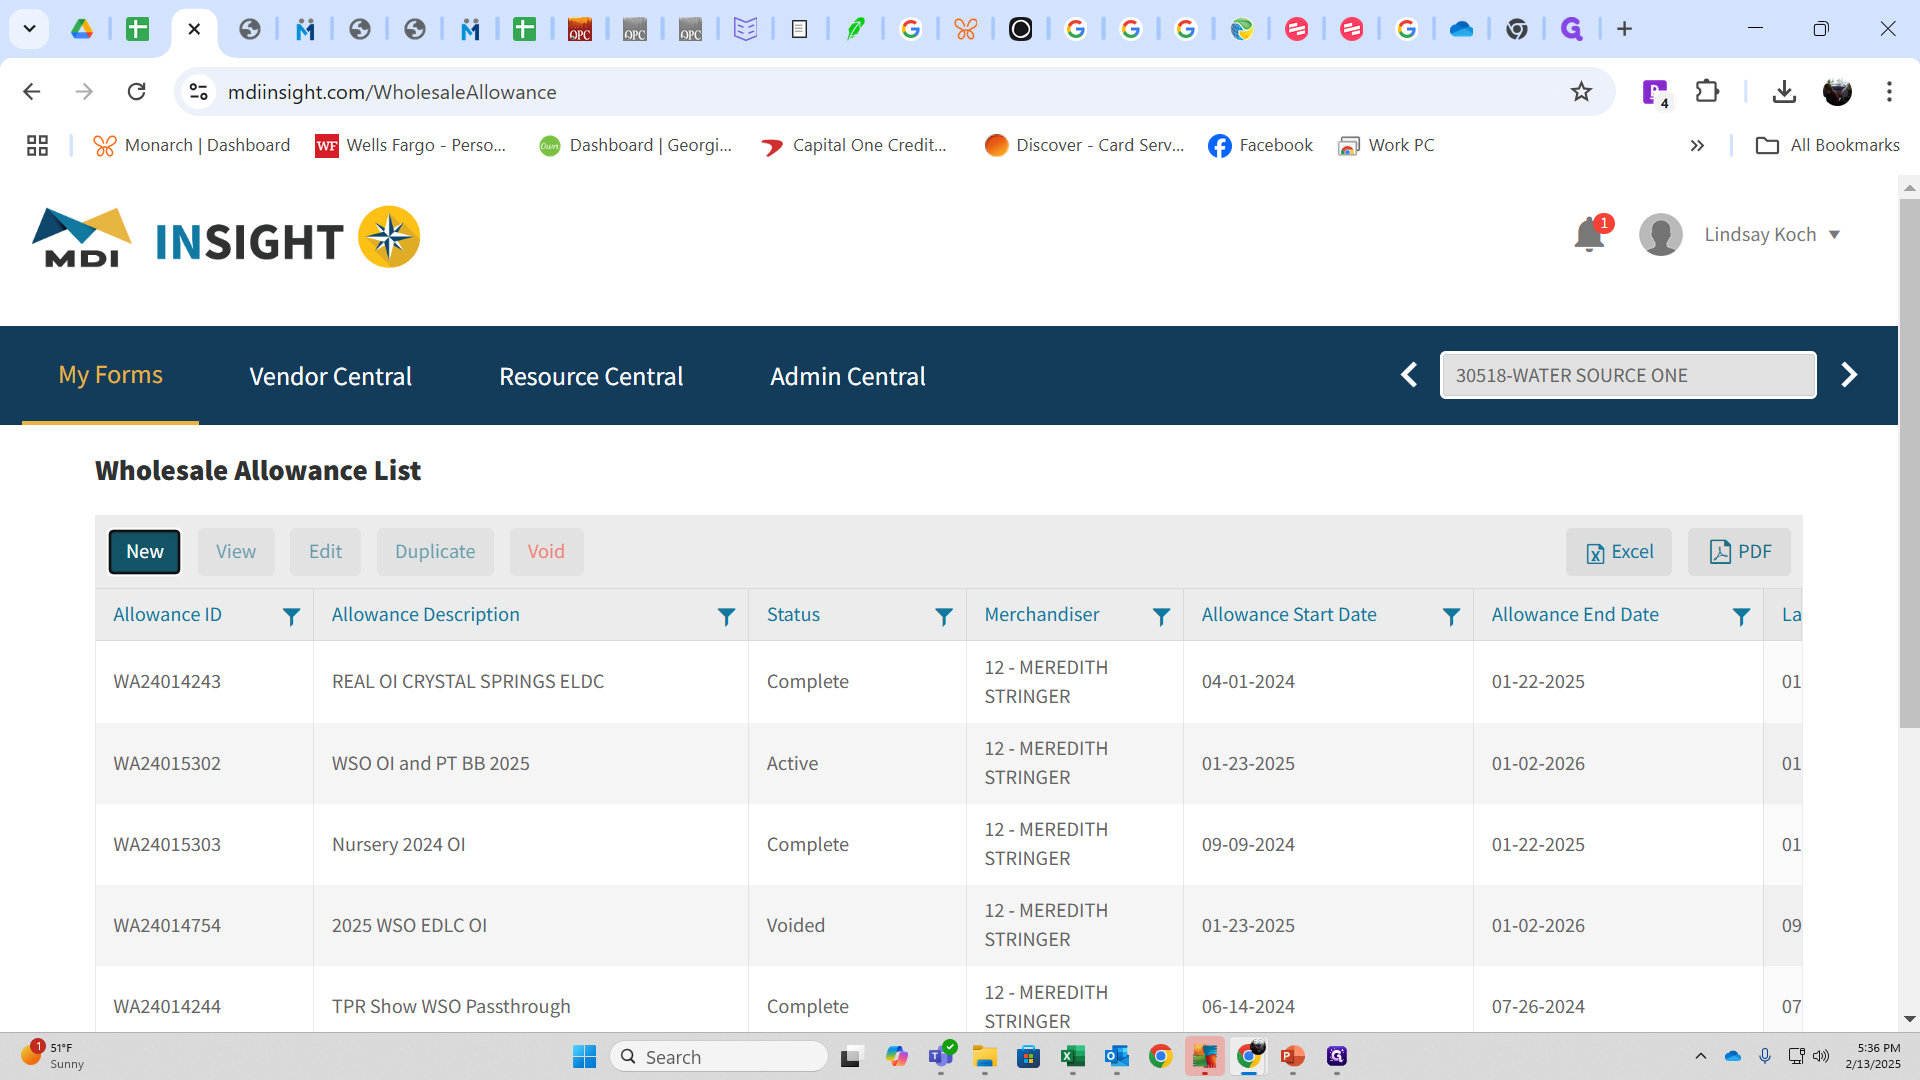Filter the Merchandiser column

[x=1161, y=617]
